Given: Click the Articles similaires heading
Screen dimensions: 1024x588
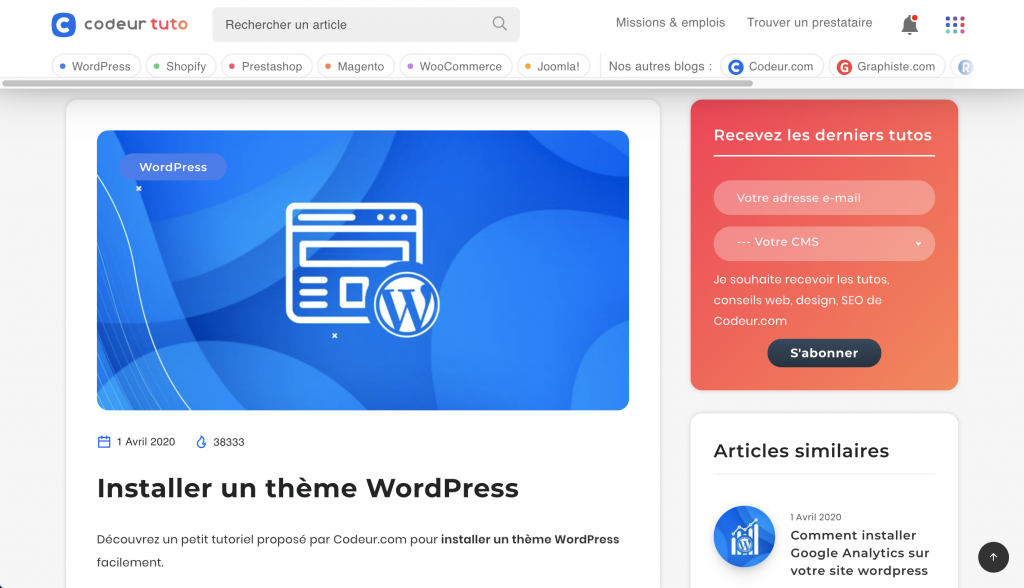Looking at the screenshot, I should [x=801, y=451].
